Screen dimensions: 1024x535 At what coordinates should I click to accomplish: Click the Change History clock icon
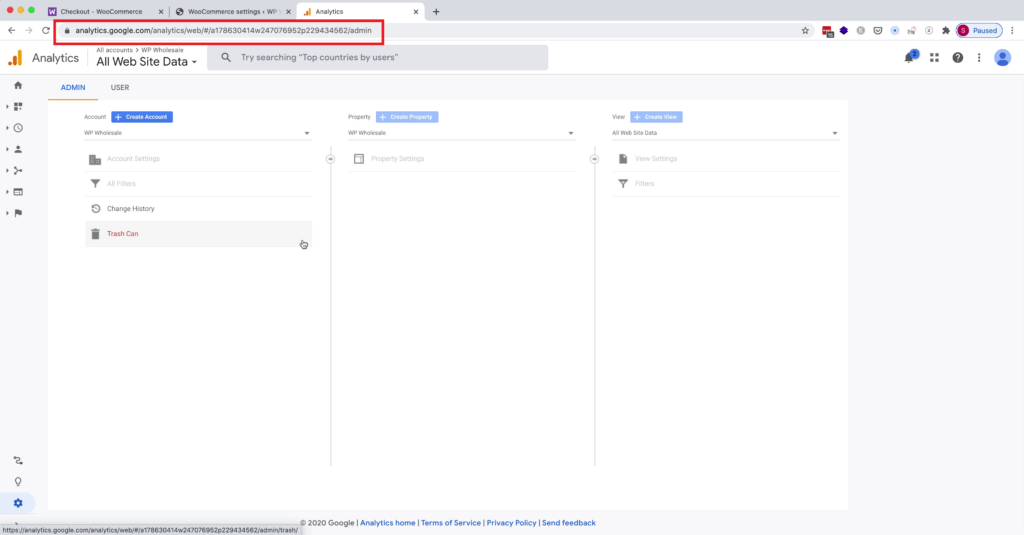click(95, 209)
